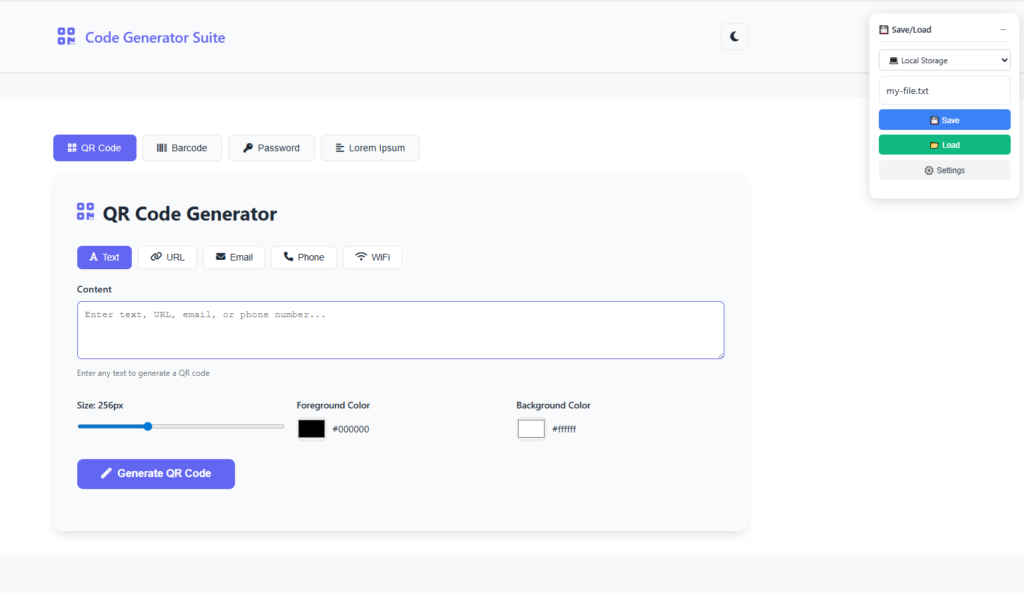The image size is (1024, 593).
Task: Select the WiFi content type
Action: [x=372, y=257]
